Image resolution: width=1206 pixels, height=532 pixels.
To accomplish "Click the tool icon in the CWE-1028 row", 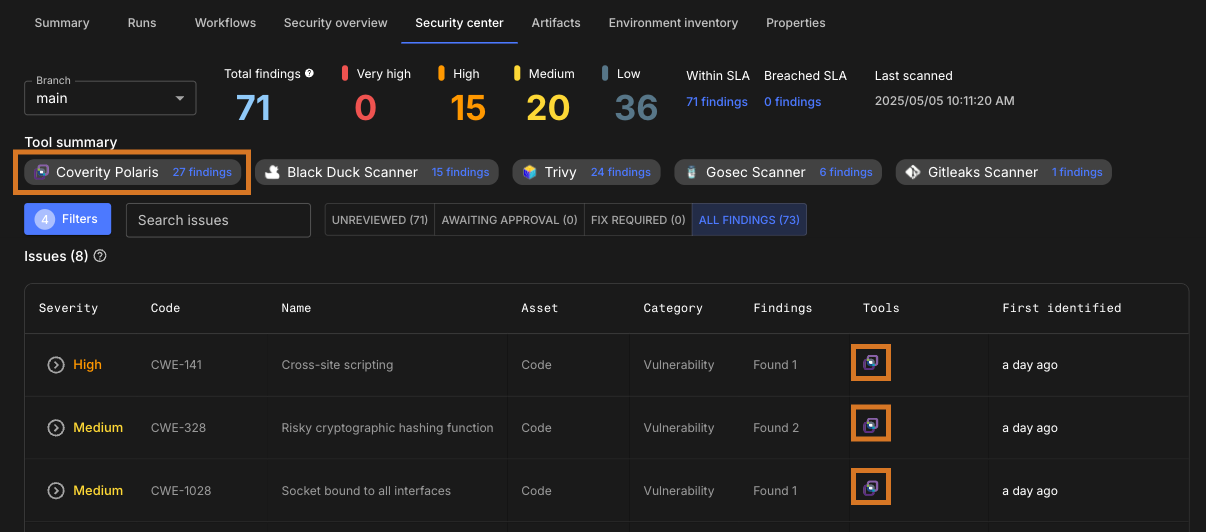I will click(x=871, y=489).
